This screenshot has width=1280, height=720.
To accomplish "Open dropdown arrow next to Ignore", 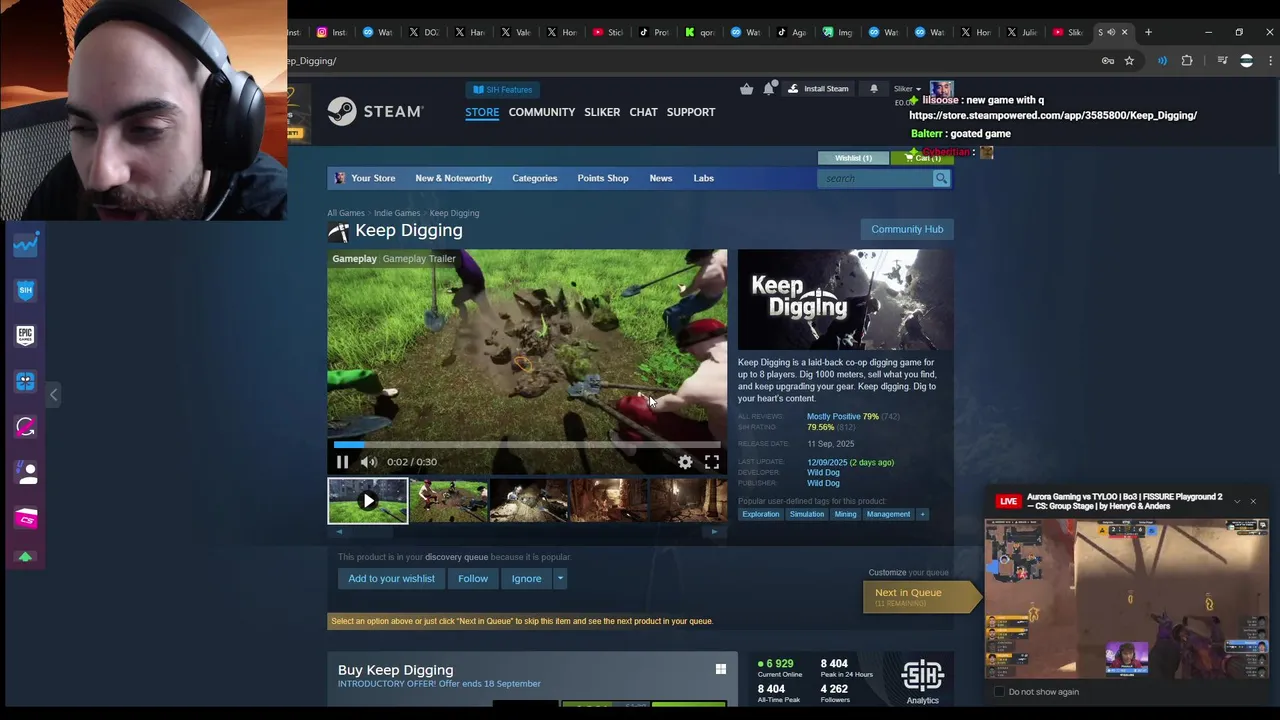I will coord(560,578).
